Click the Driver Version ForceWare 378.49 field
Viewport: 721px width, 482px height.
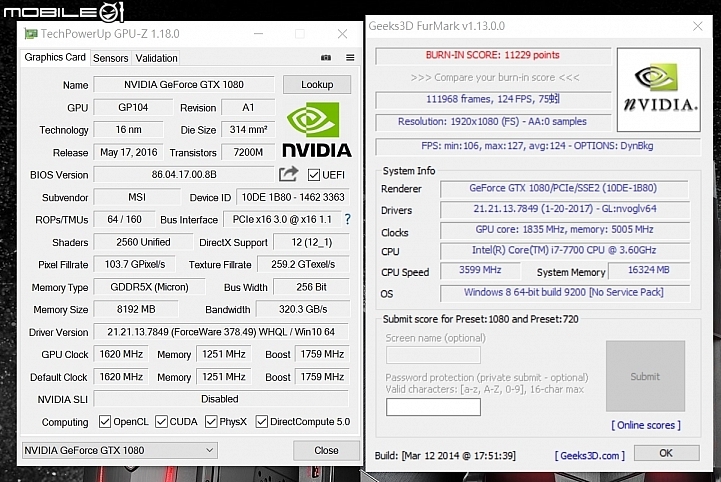coord(221,332)
